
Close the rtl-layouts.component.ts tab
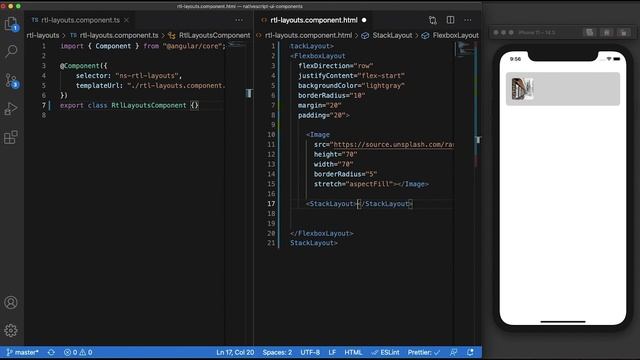point(127,20)
